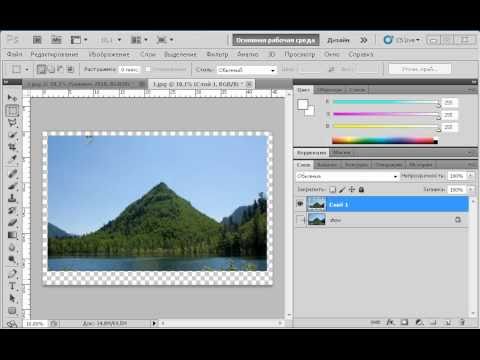
Task: Expand more workspaces with double chevron
Action: click(364, 40)
